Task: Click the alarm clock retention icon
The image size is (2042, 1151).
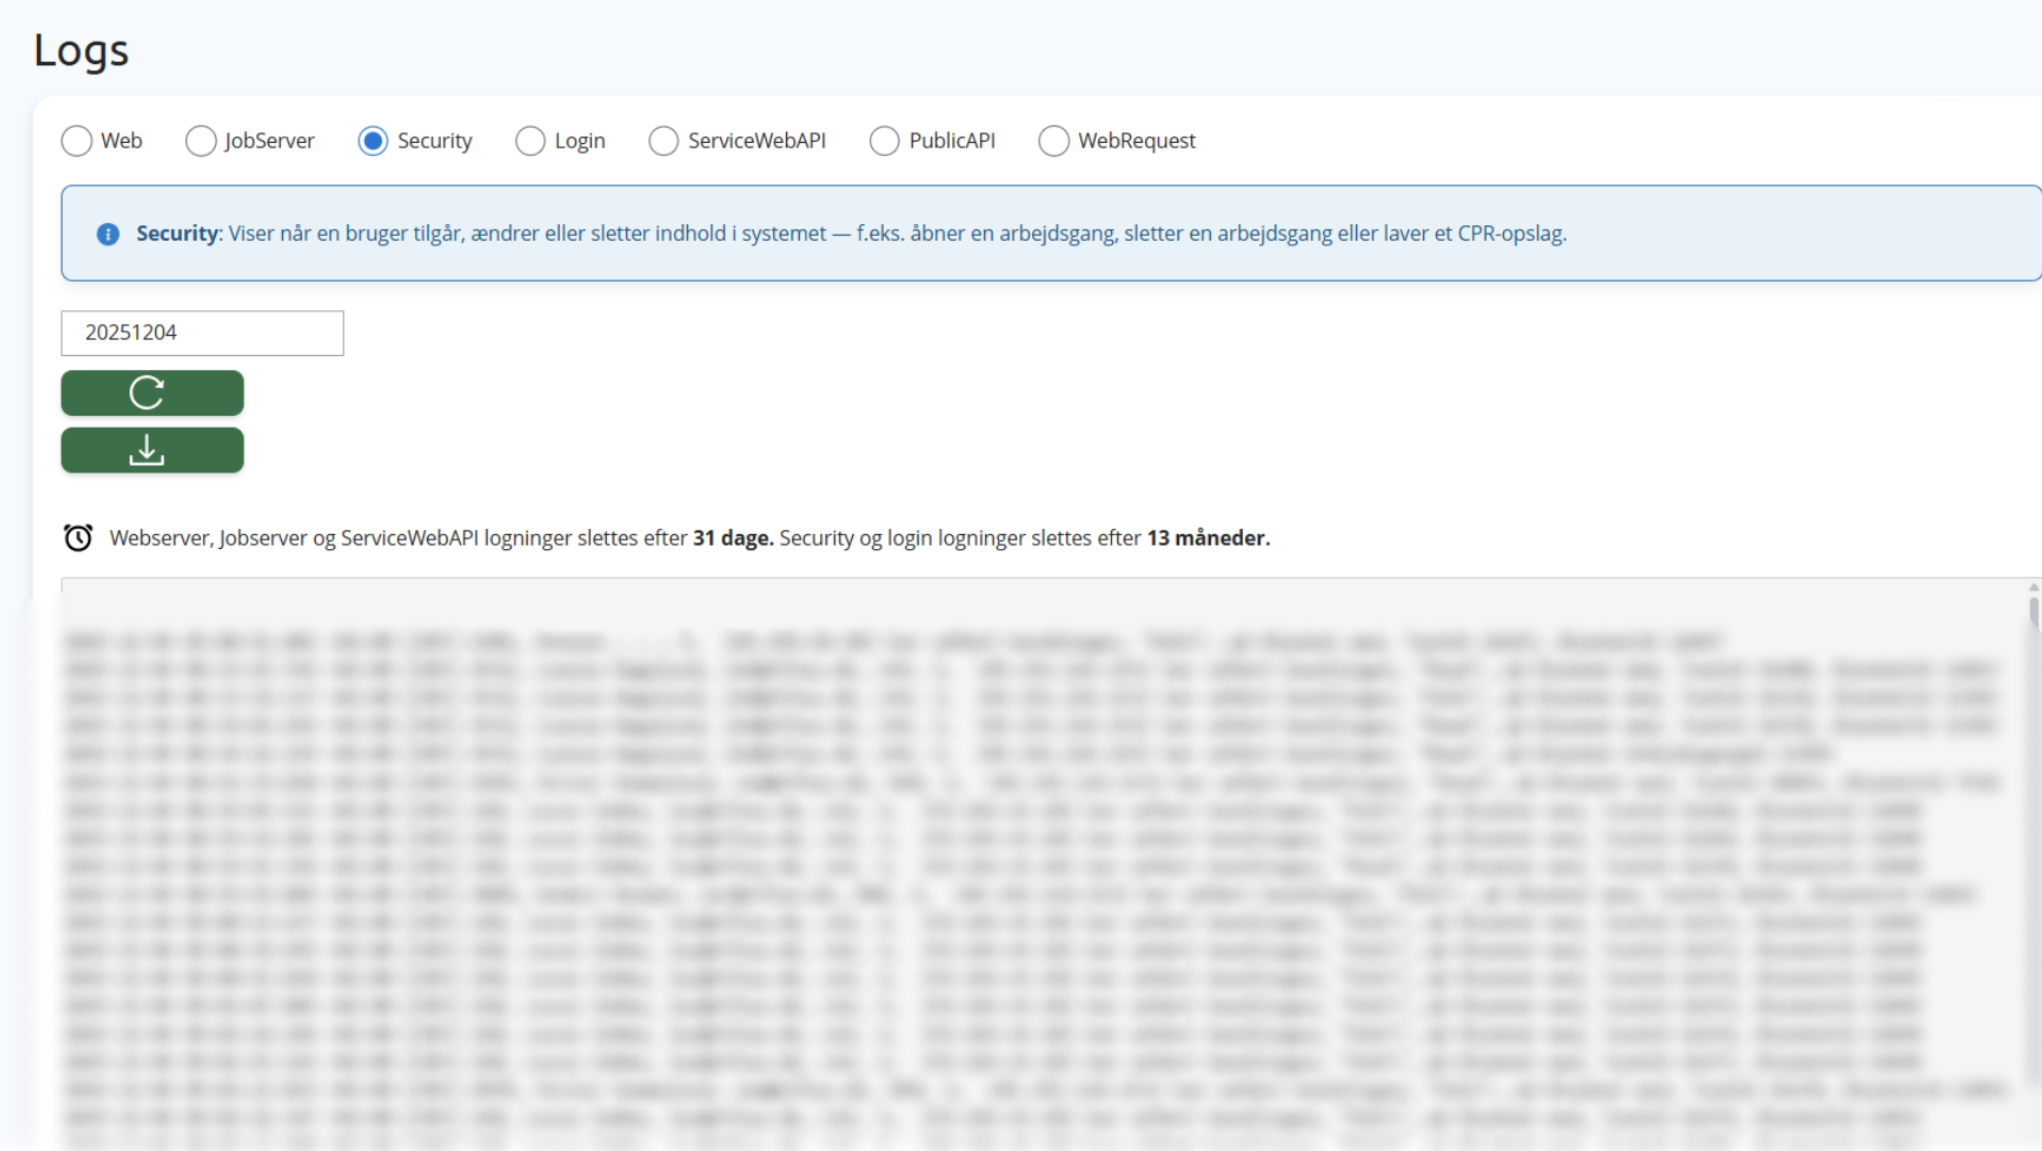Action: (x=78, y=538)
